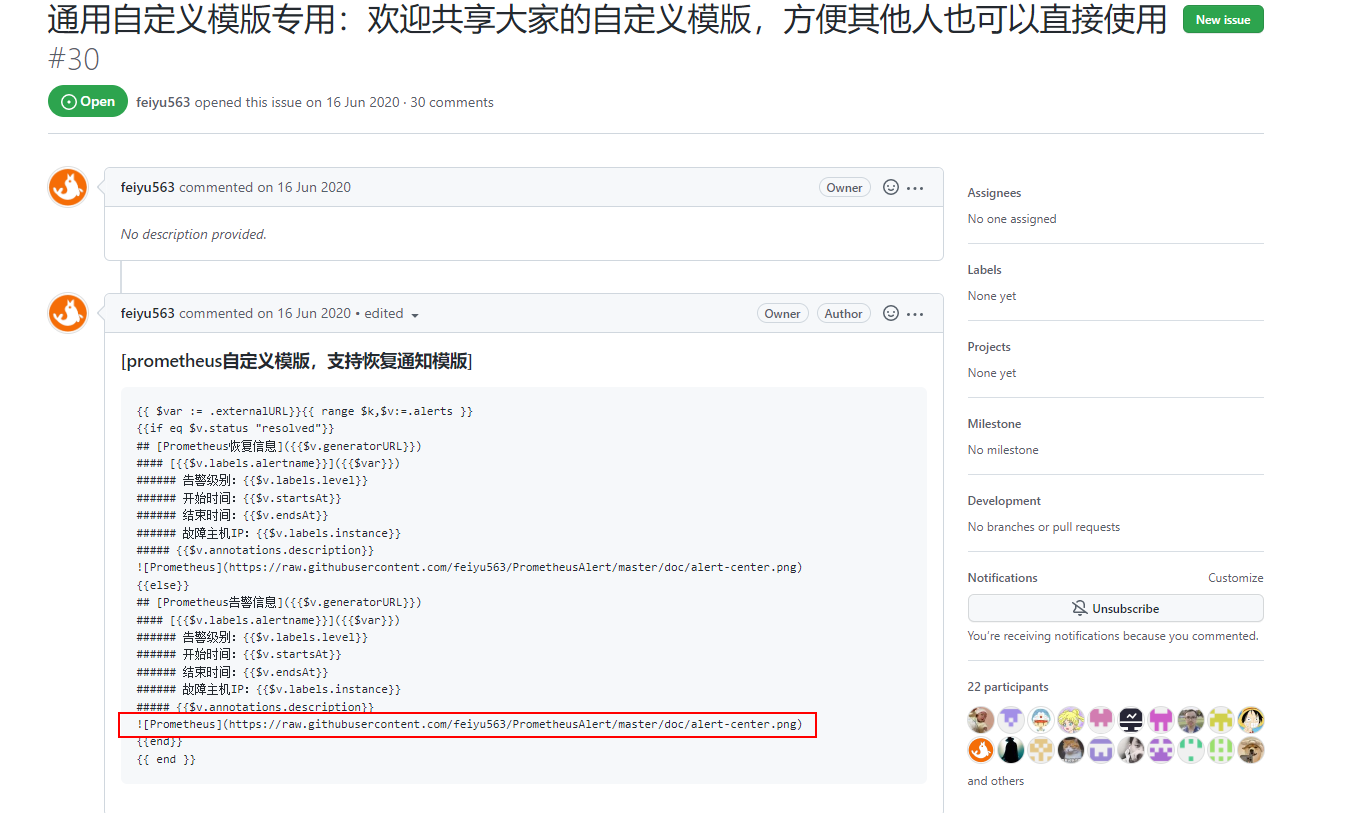Open the smiley reaction picker on second comment
This screenshot has width=1355, height=813.
click(x=890, y=313)
